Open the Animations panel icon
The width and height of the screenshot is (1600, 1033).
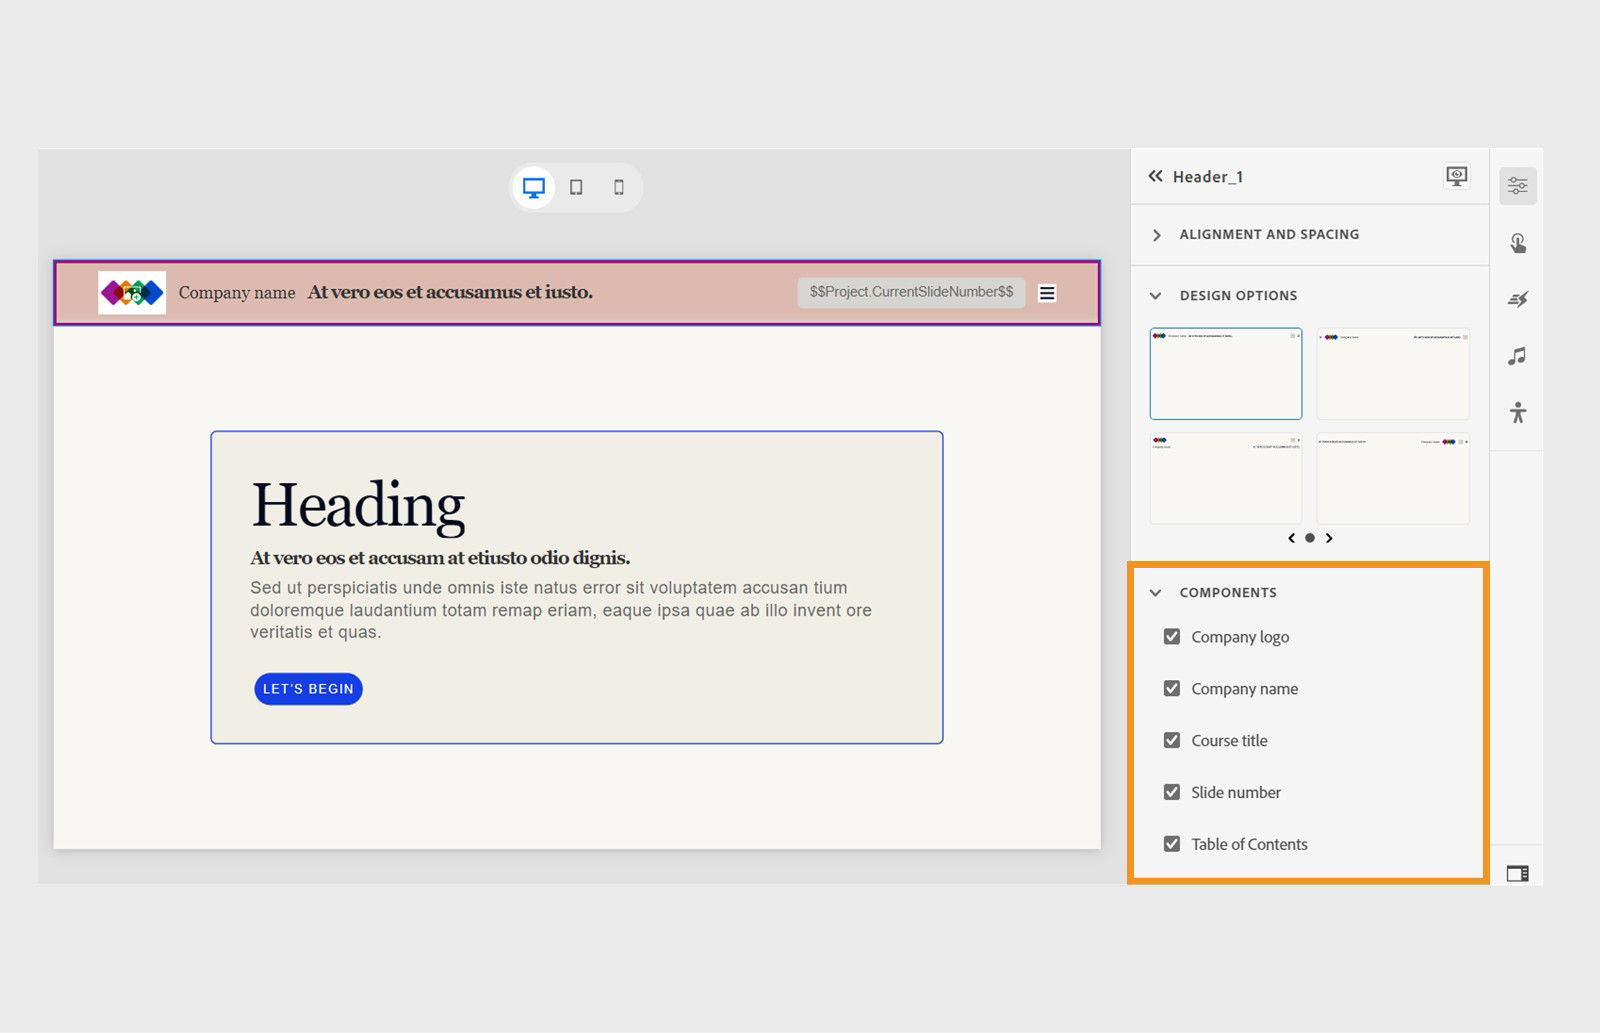[x=1517, y=299]
